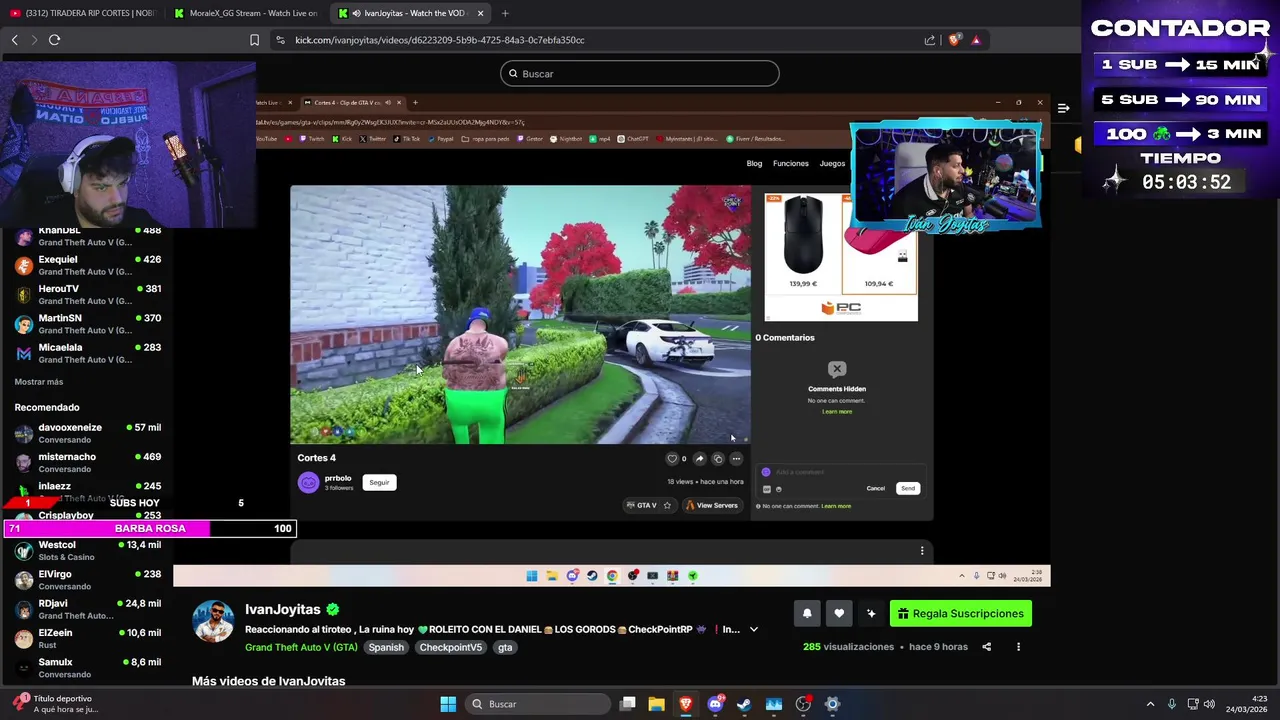Click the Cortes 4 GTA clip video
This screenshot has height=720, width=1280.
coord(520,314)
